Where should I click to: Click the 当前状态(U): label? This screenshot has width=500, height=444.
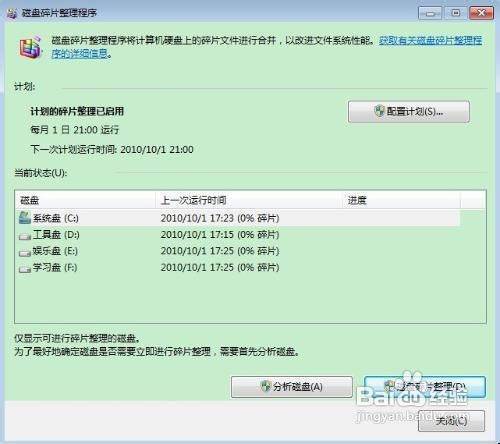coord(40,173)
